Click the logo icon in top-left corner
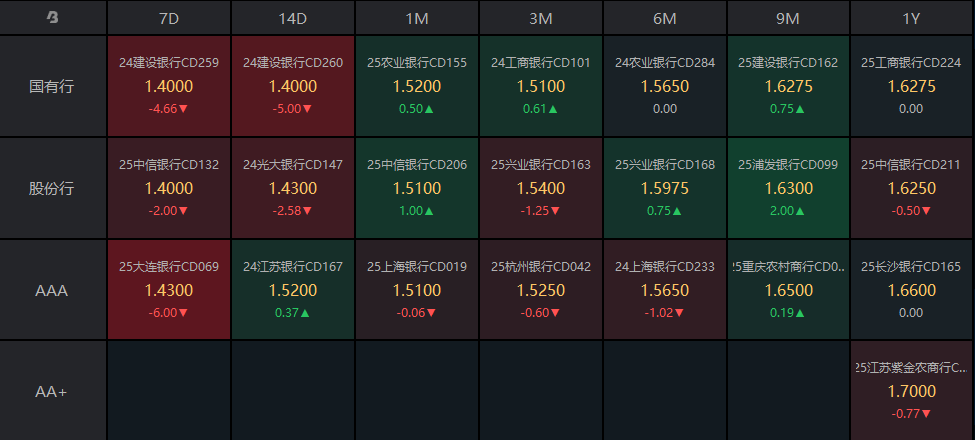This screenshot has width=975, height=440. pyautogui.click(x=53, y=18)
